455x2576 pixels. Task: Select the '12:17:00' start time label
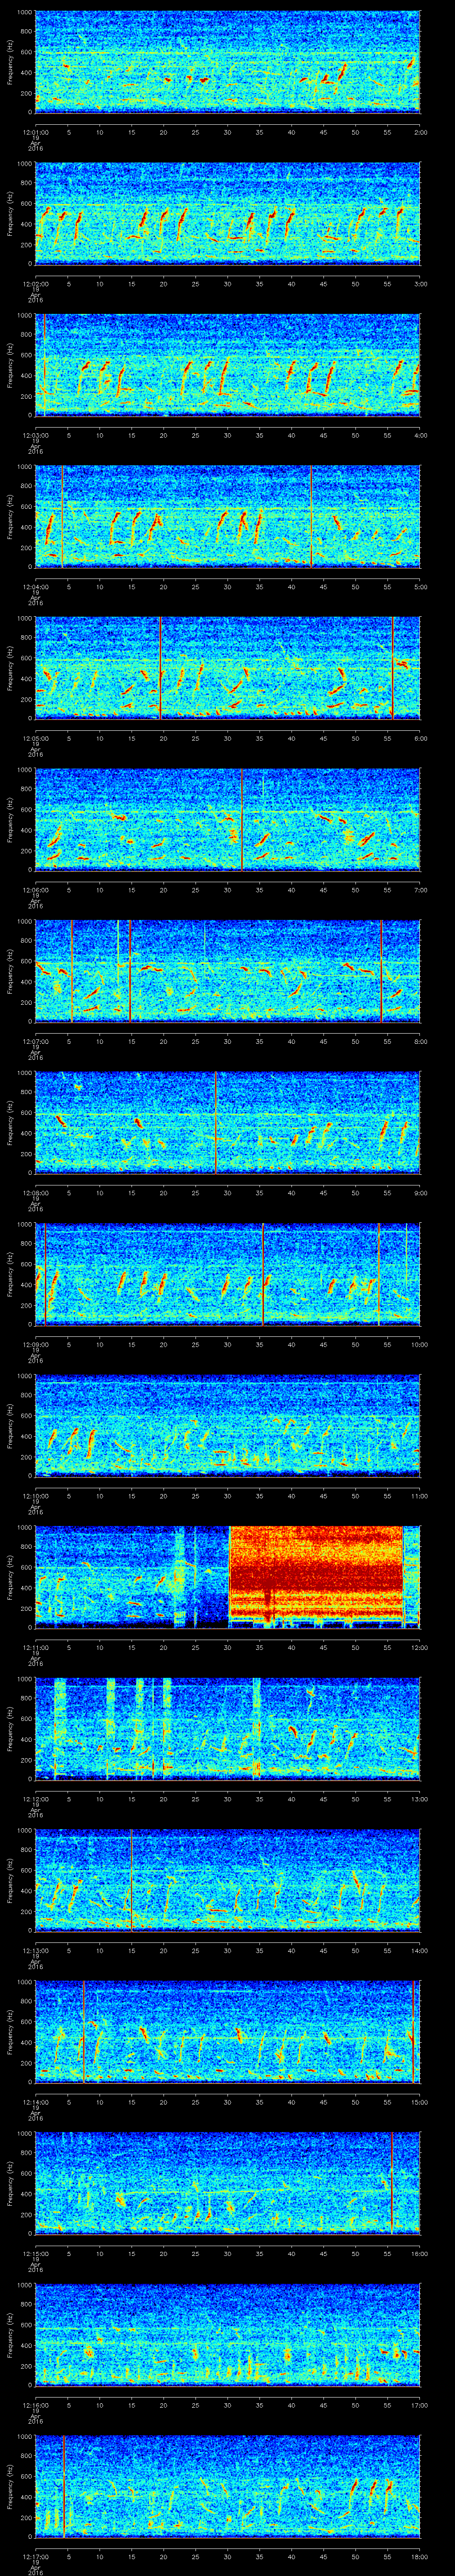(36, 2556)
